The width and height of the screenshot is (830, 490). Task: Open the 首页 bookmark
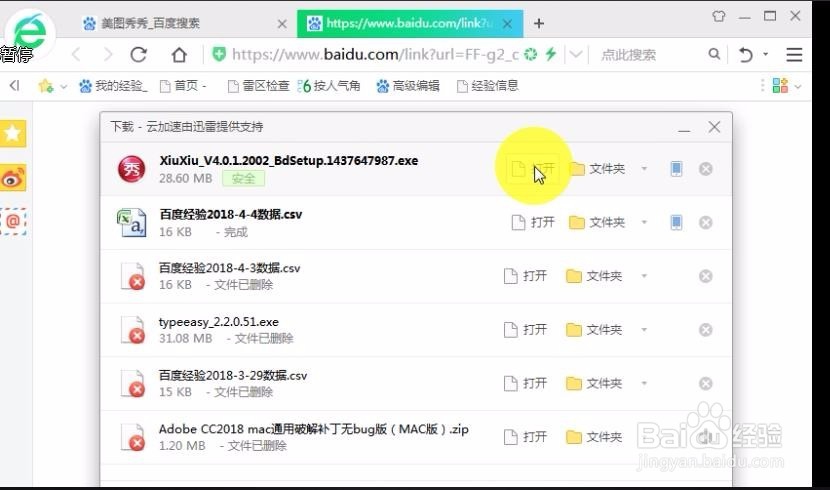[x=183, y=86]
